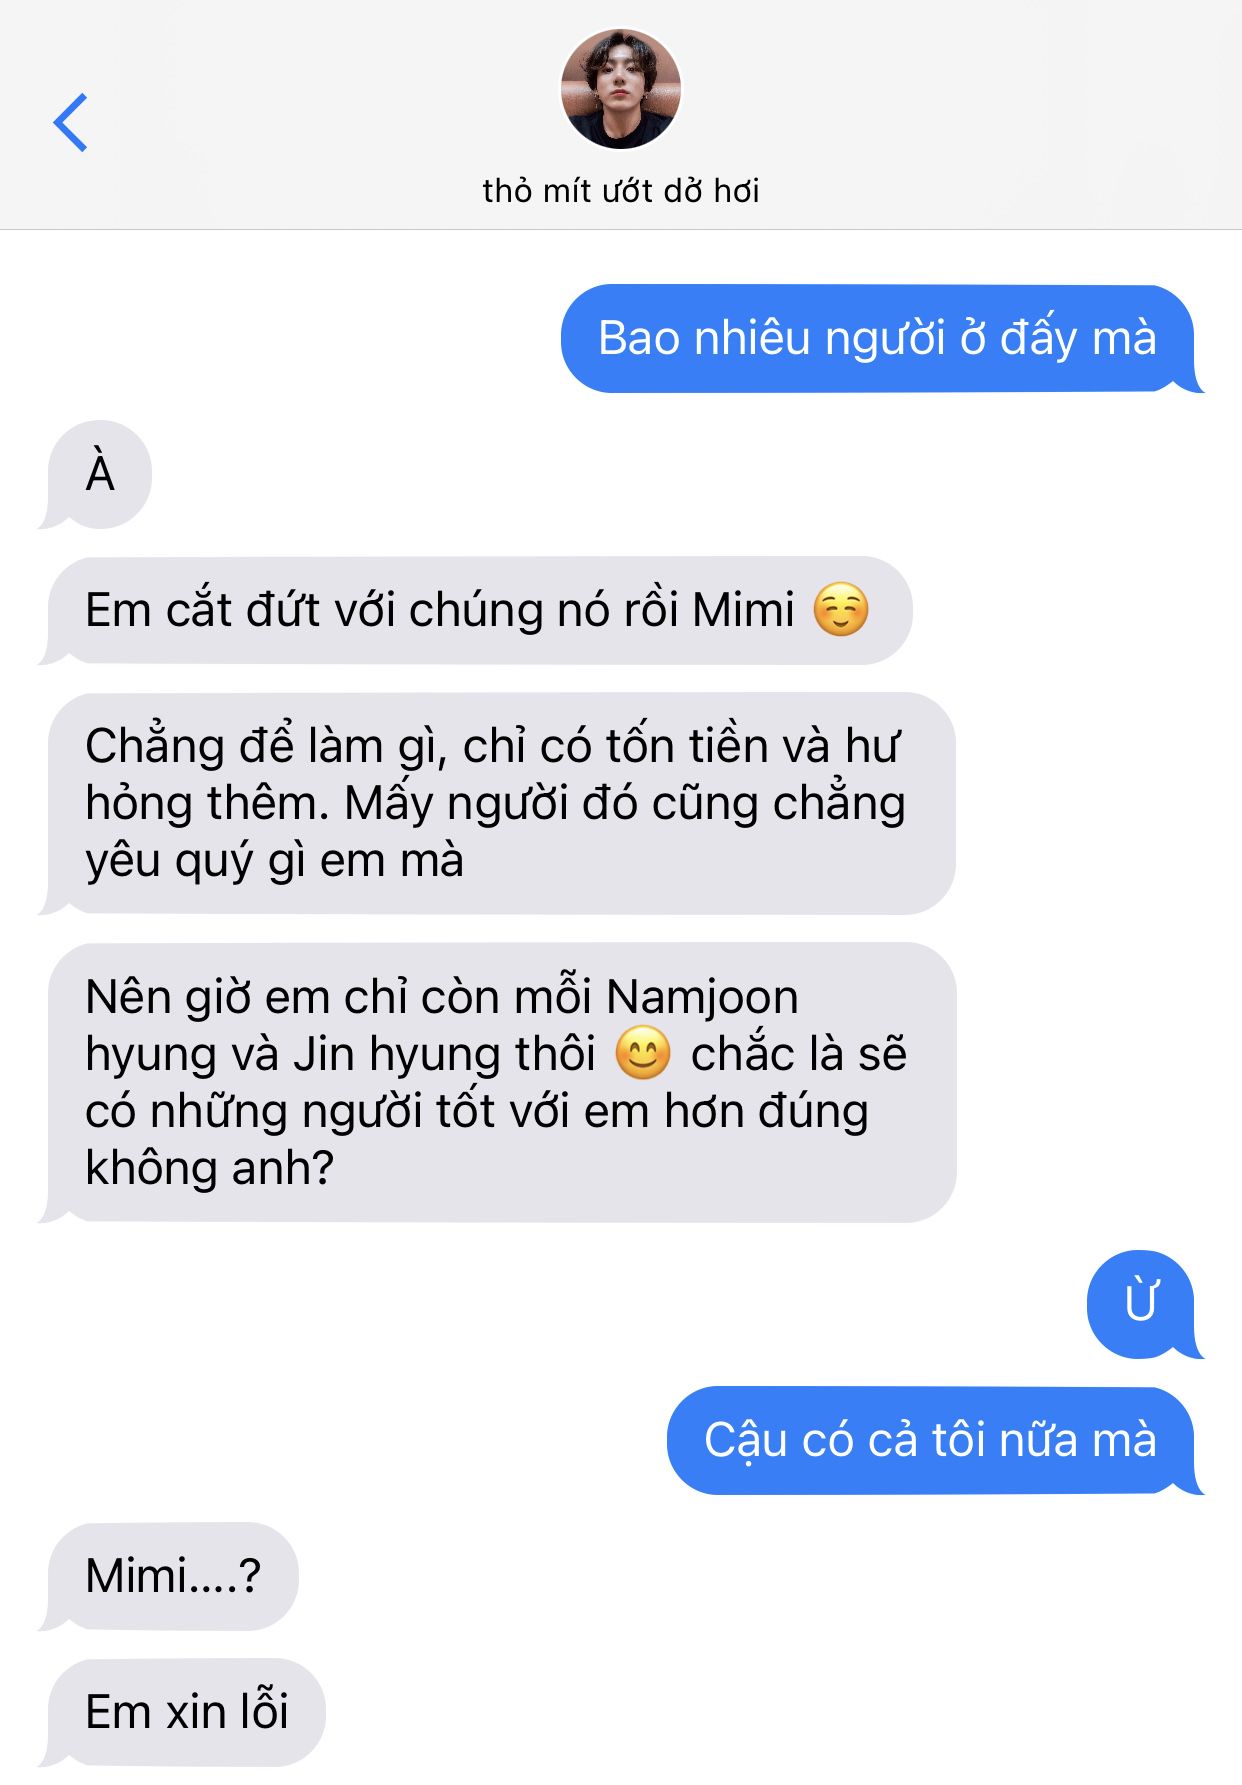Screen dimensions: 1242x1785
Task: Tap the received 'À' message bubble
Action: (97, 474)
